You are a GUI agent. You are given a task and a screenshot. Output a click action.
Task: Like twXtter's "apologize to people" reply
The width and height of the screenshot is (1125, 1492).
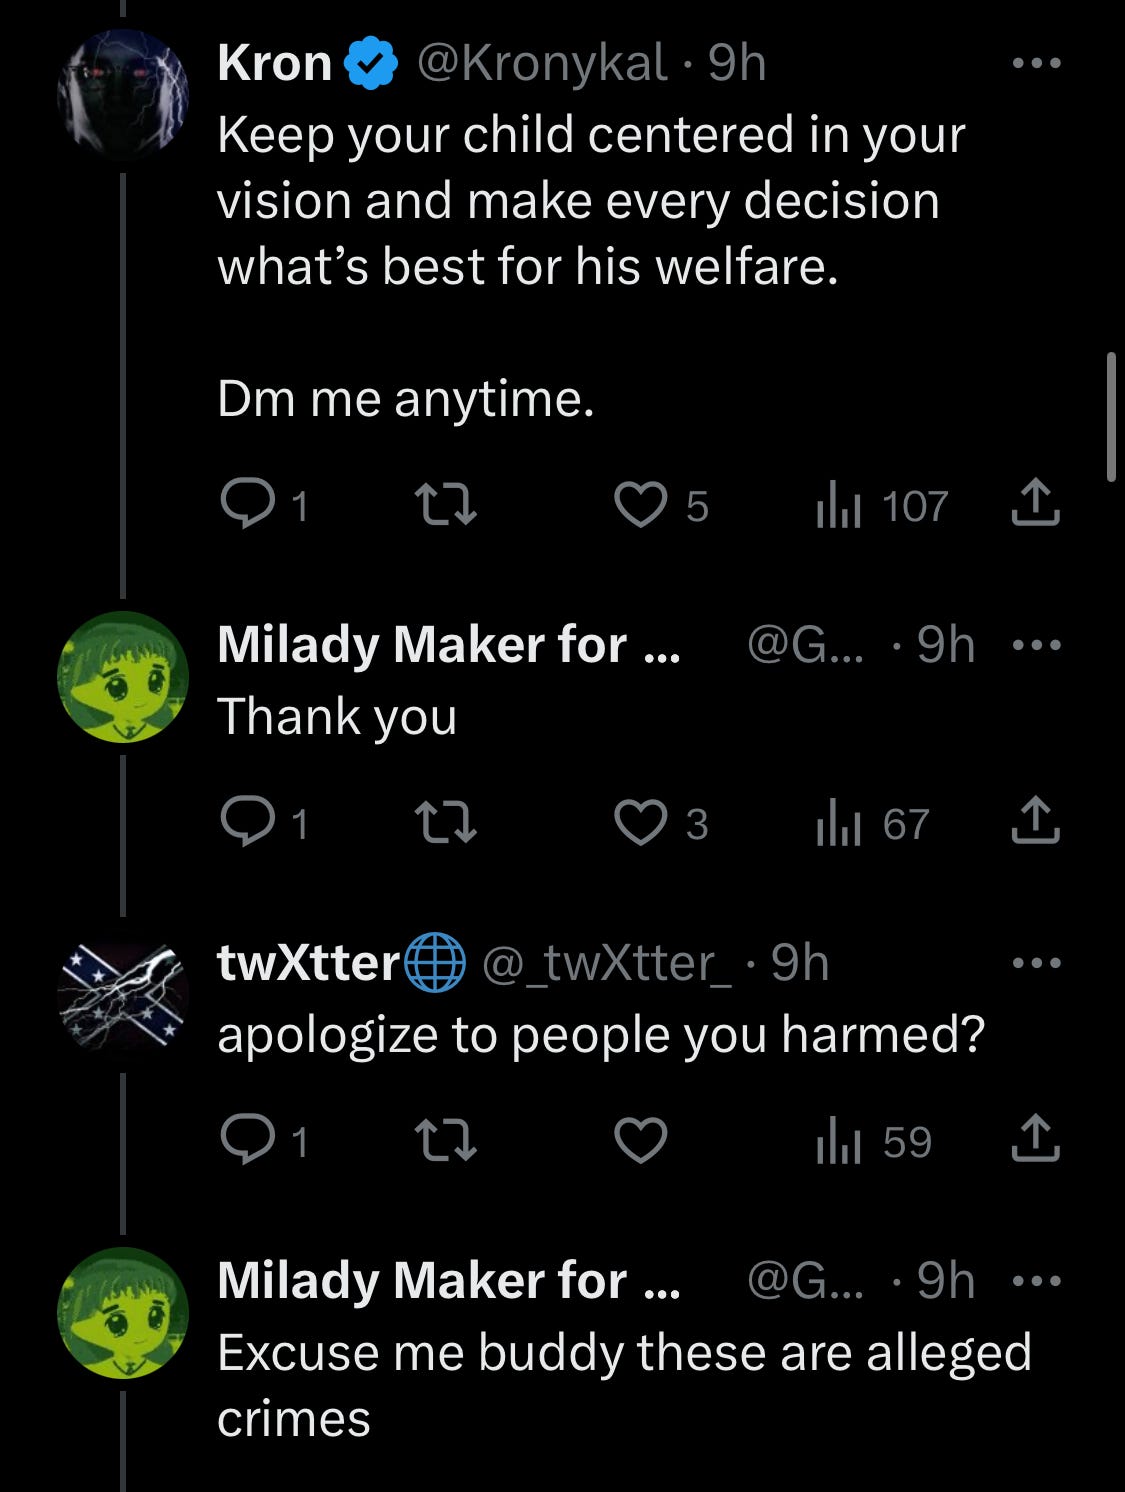click(x=640, y=1141)
